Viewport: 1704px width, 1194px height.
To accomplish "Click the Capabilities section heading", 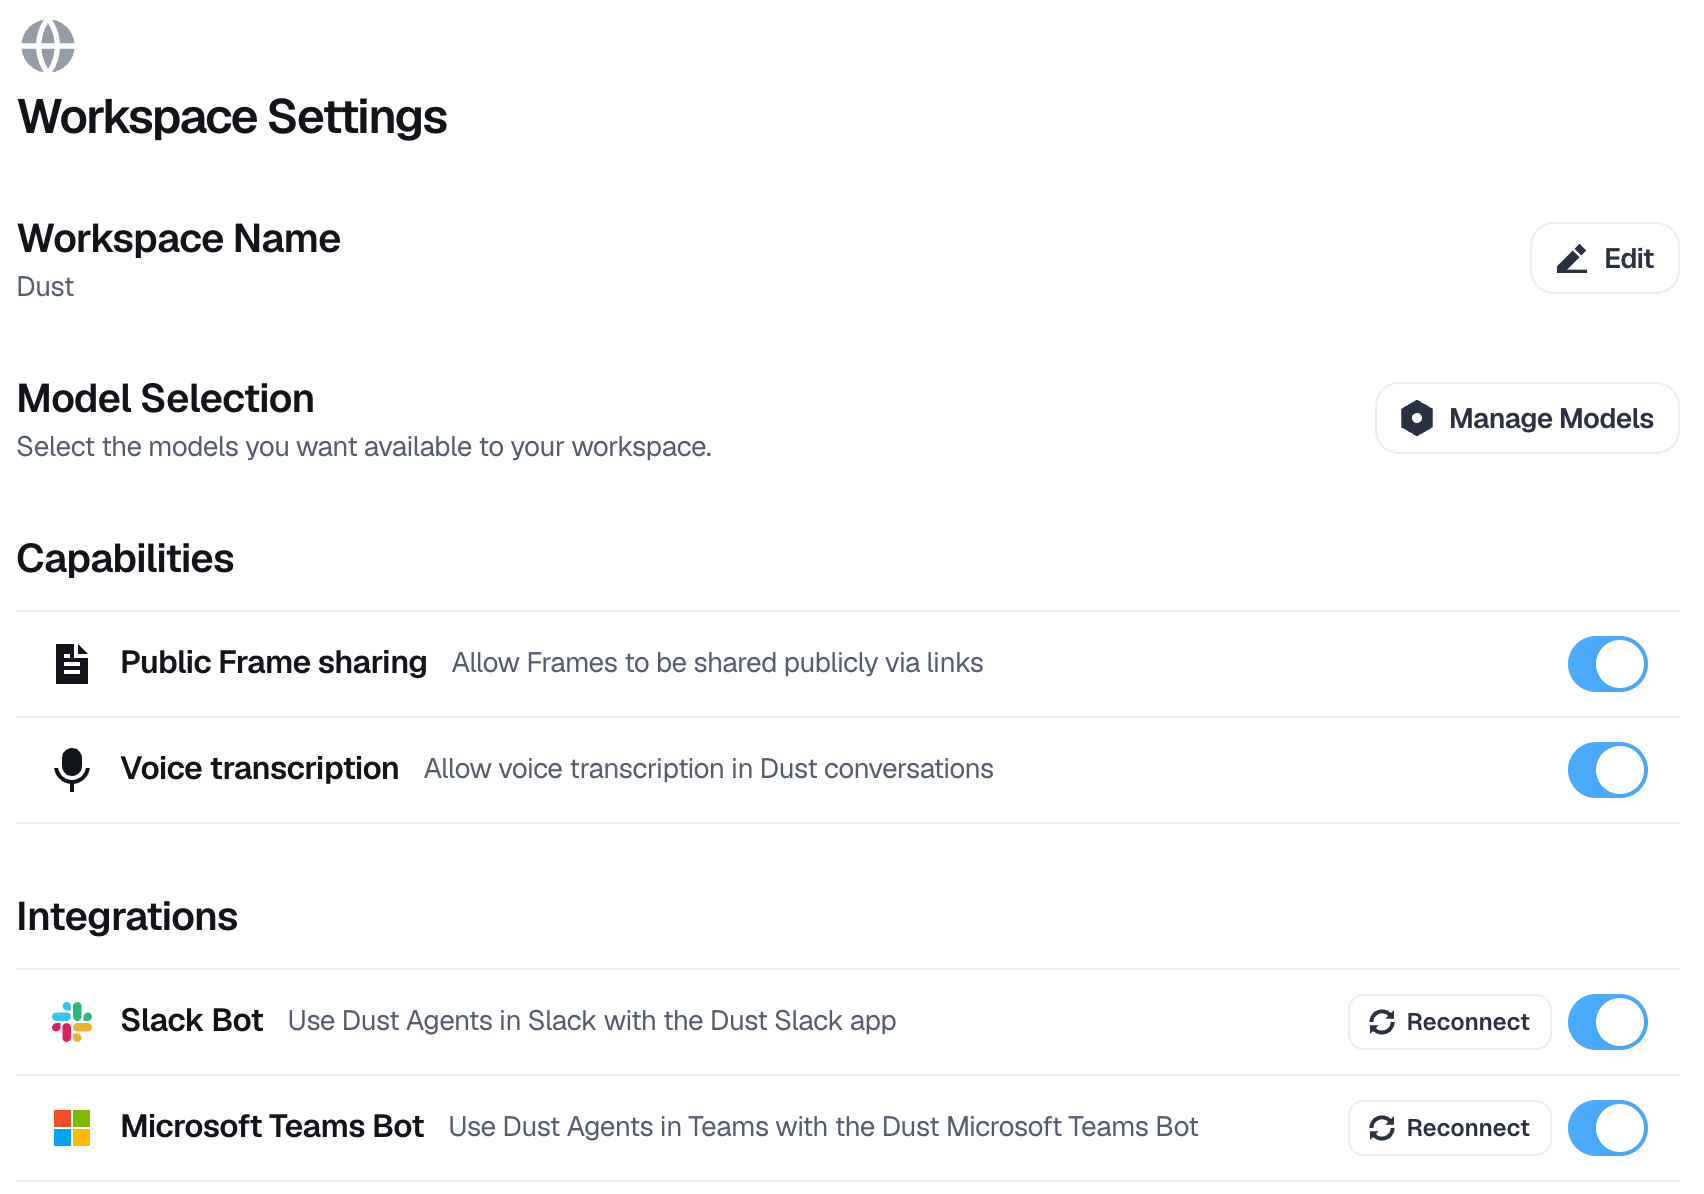I will [x=125, y=559].
